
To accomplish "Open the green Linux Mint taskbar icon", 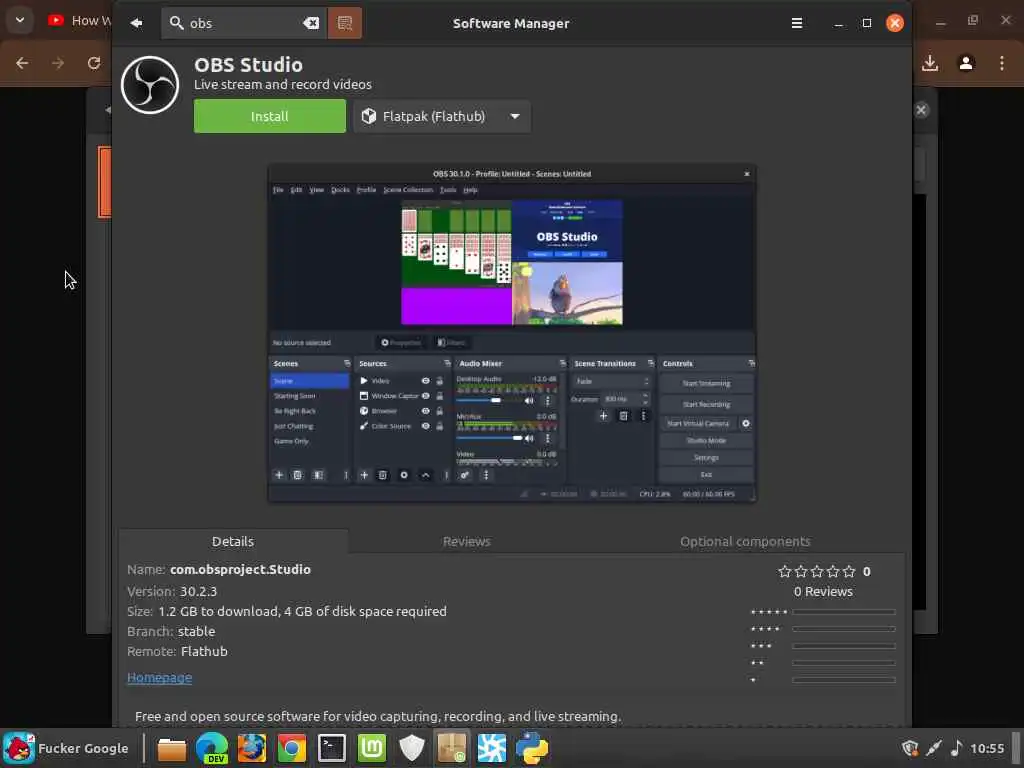I will point(372,748).
